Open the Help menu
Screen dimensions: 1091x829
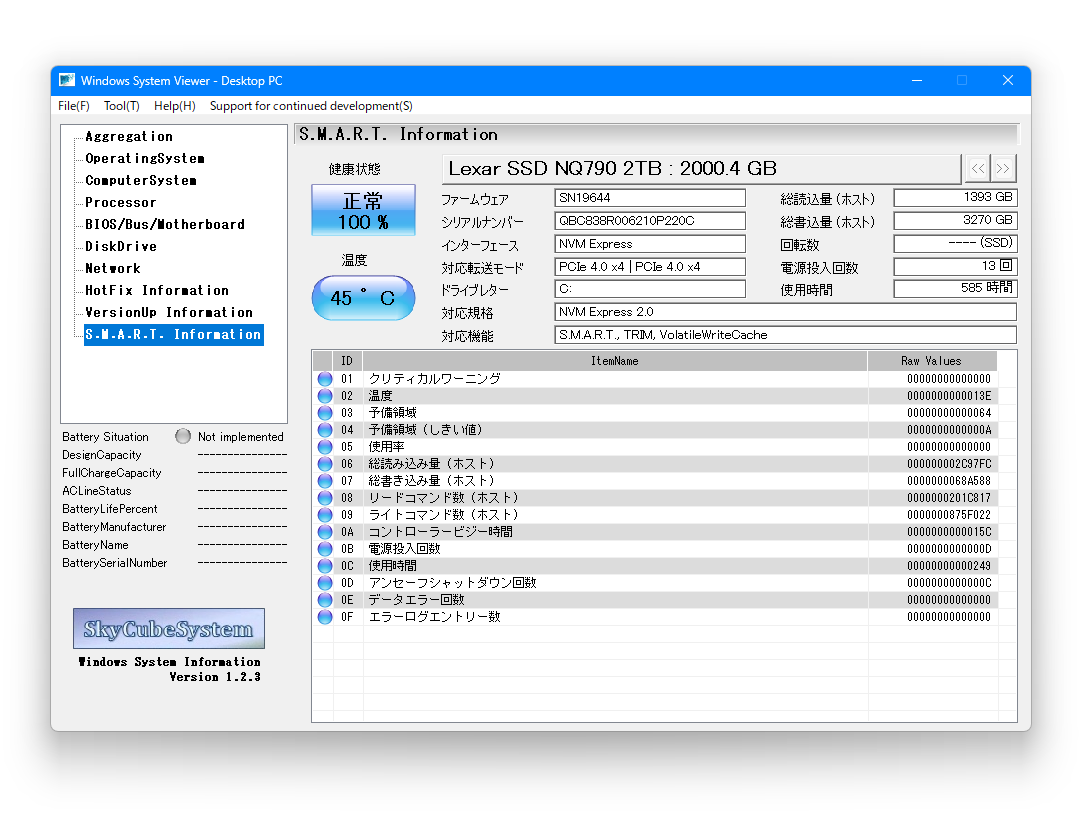[x=174, y=105]
